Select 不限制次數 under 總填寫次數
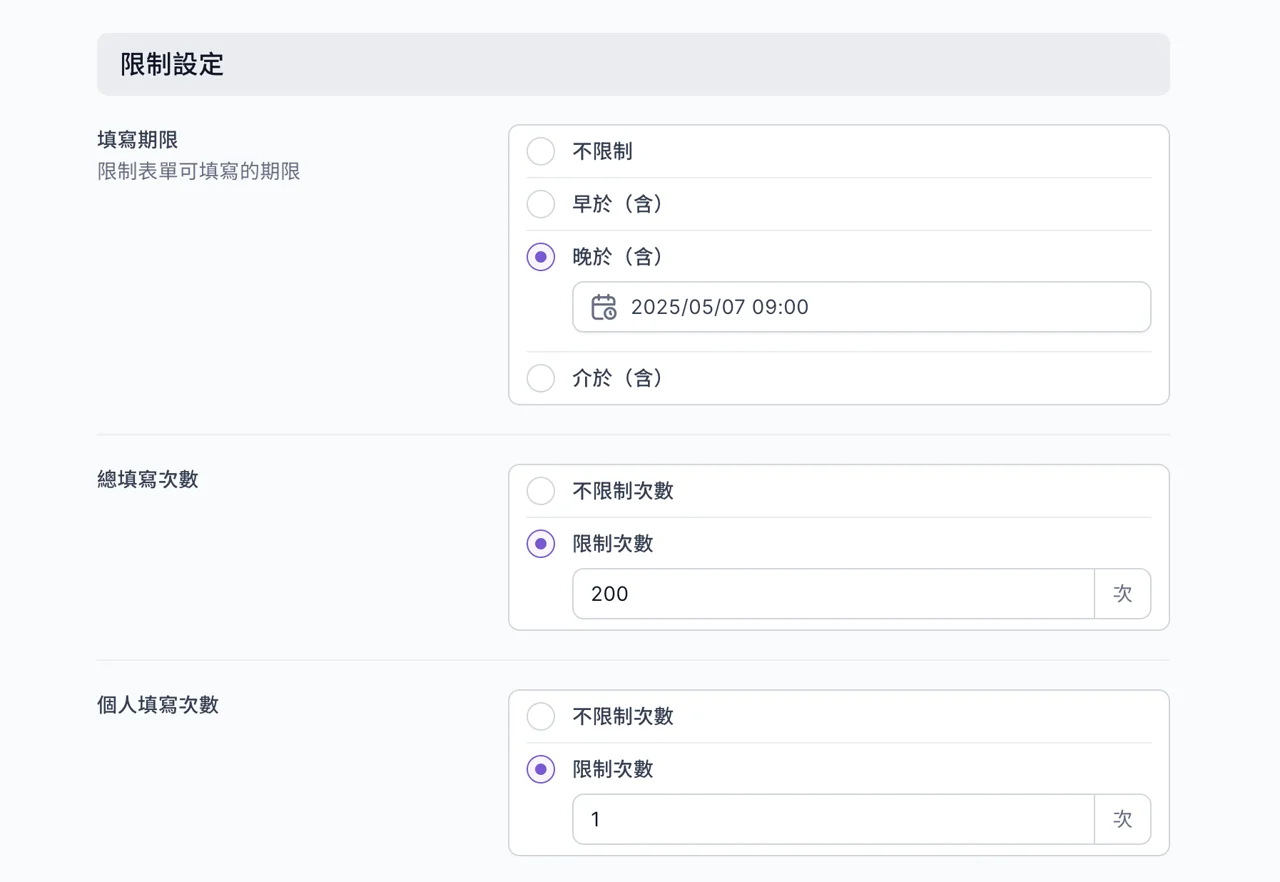The image size is (1280, 882). pyautogui.click(x=541, y=491)
